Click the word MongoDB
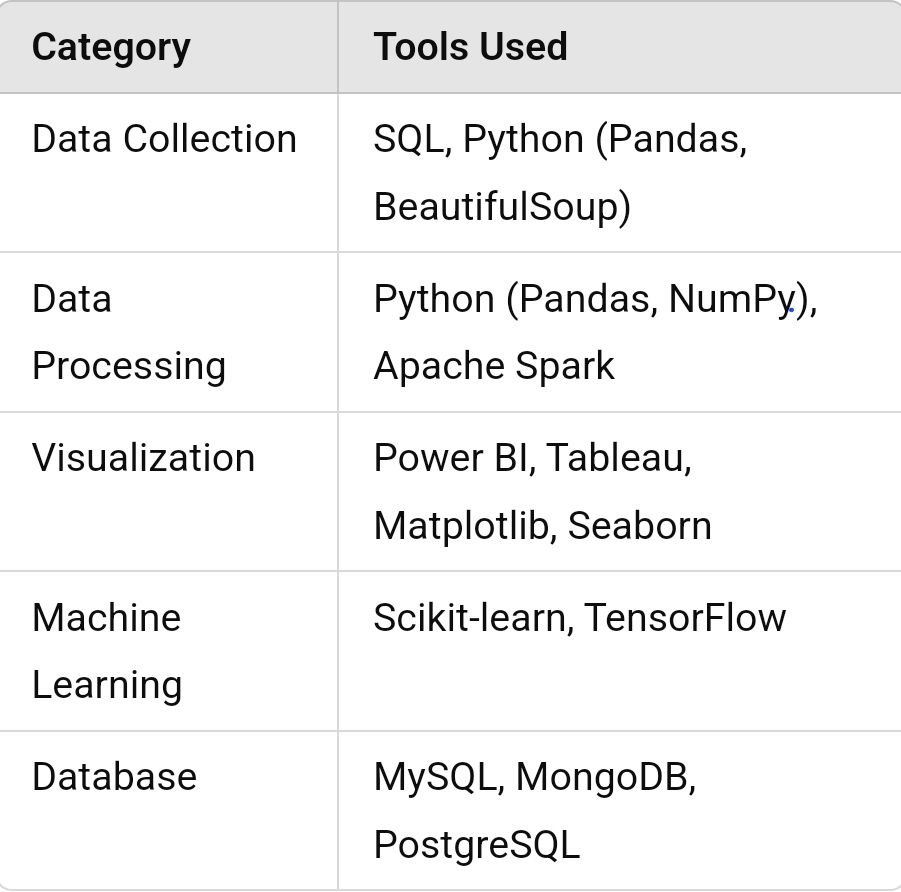Image resolution: width=901 pixels, height=892 pixels. coord(604,777)
